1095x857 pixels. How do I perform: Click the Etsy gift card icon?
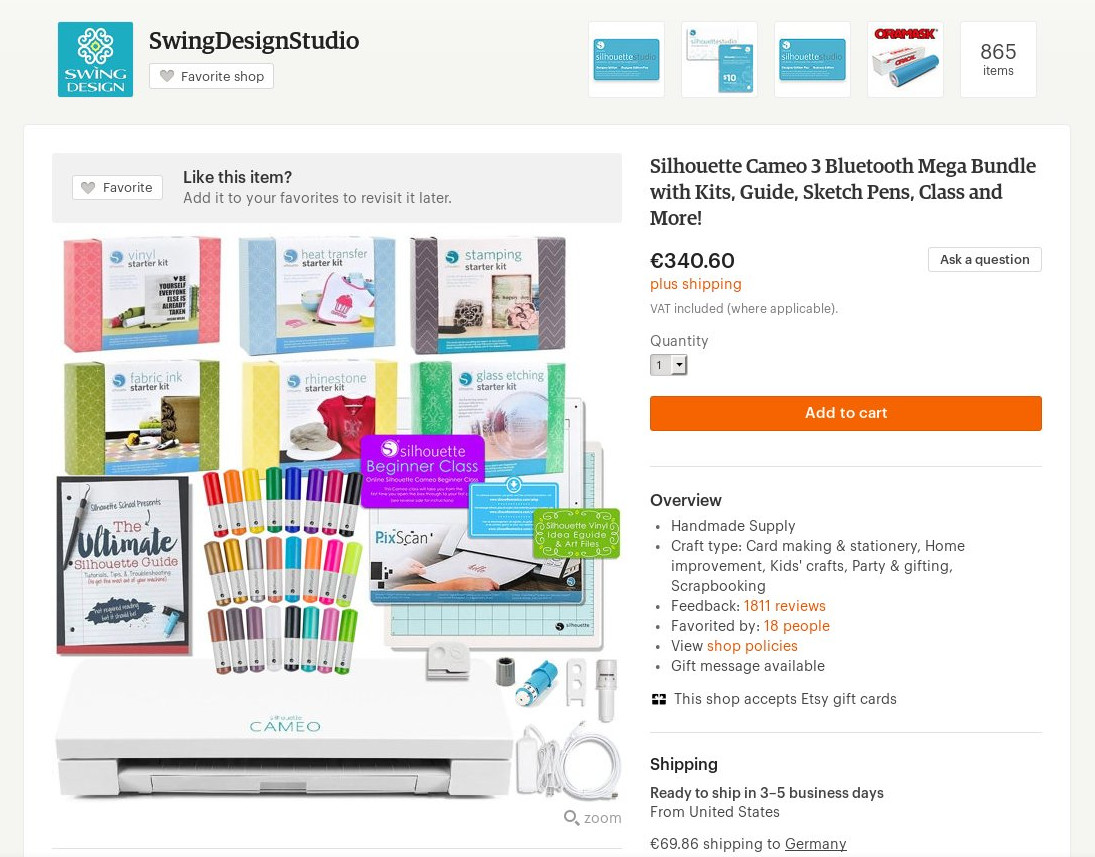[x=659, y=699]
